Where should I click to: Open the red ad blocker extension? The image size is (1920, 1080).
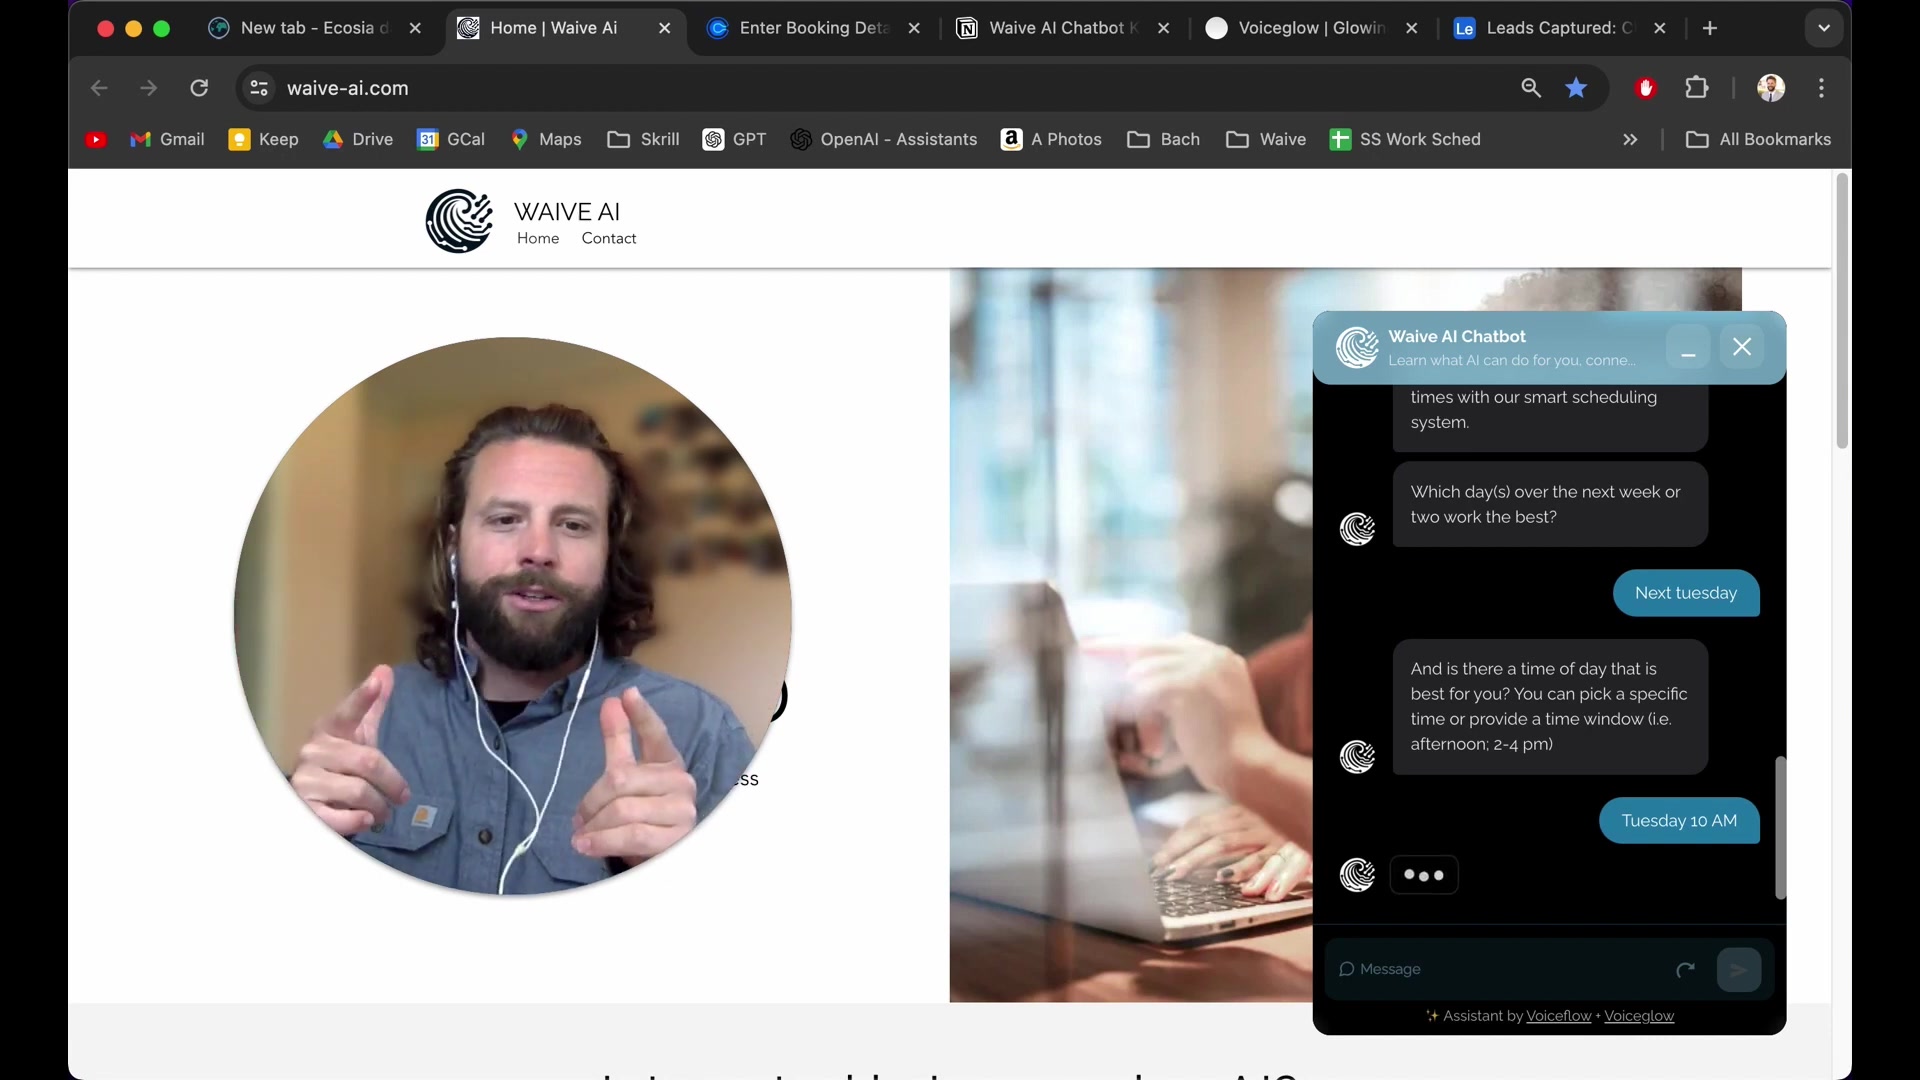pos(1646,88)
